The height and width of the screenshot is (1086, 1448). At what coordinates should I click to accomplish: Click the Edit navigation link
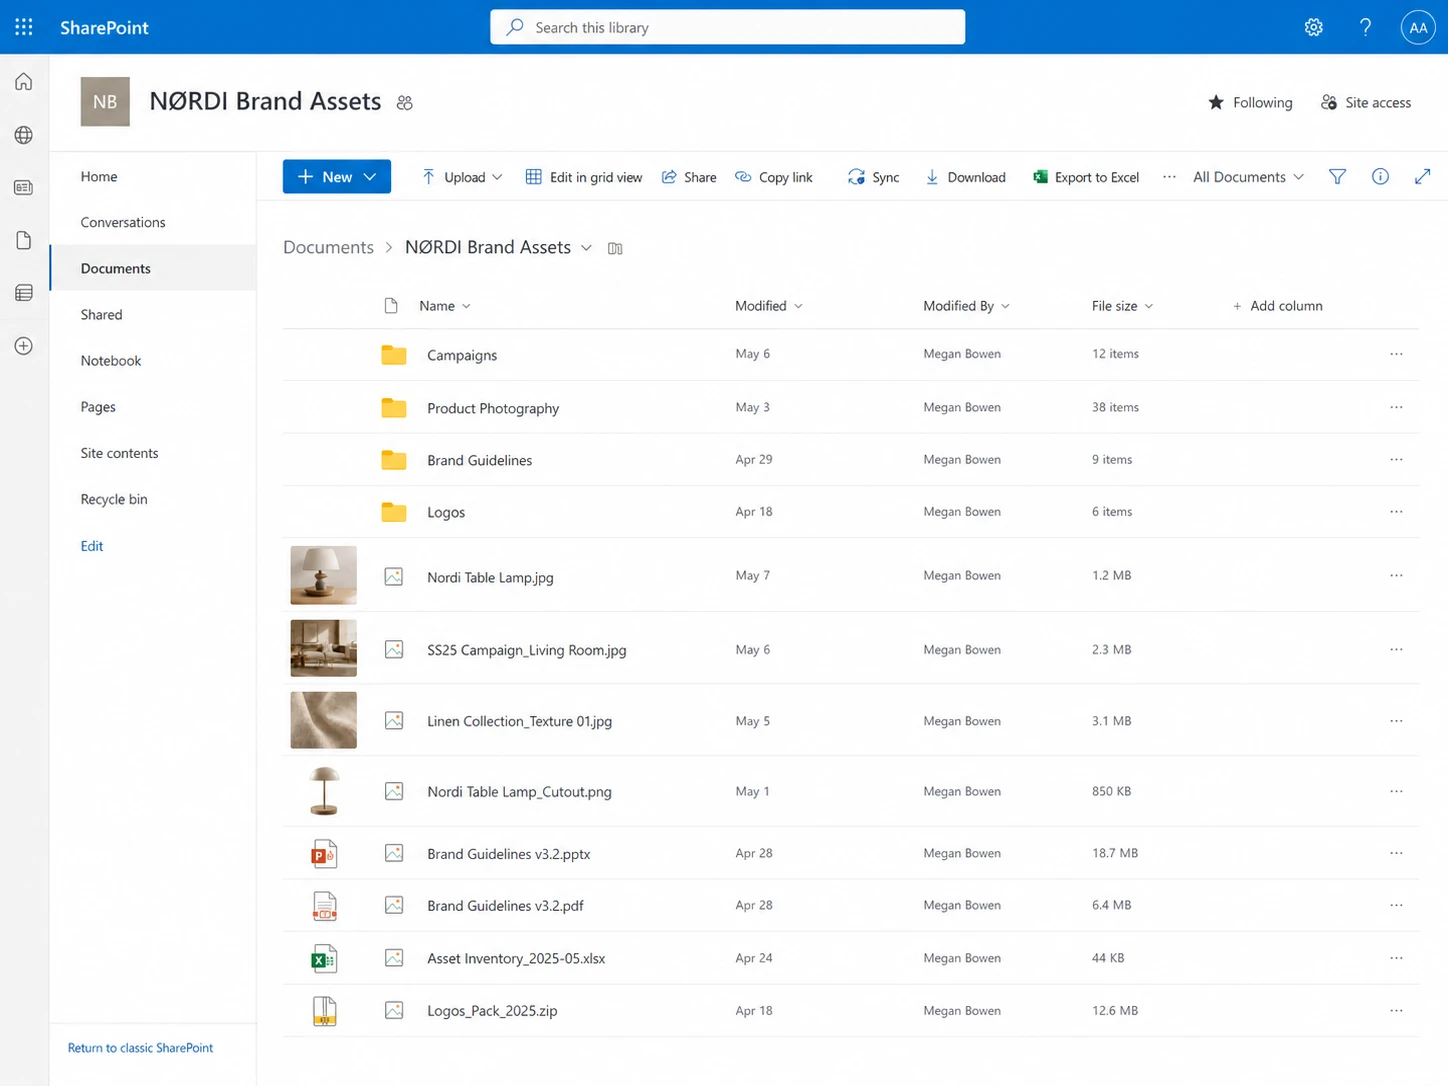(92, 546)
